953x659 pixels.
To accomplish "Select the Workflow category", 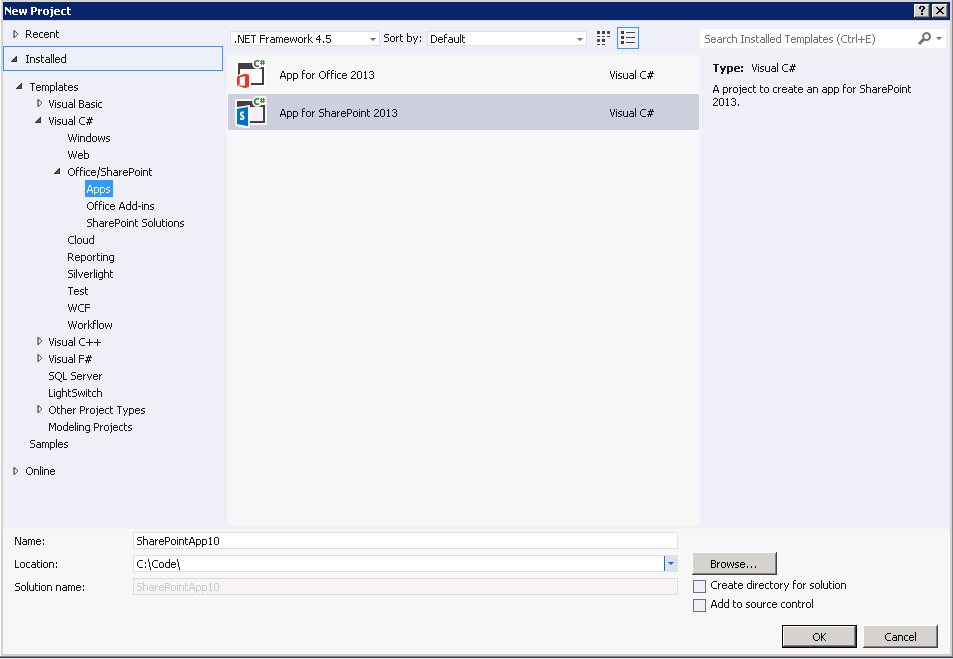I will coord(90,325).
